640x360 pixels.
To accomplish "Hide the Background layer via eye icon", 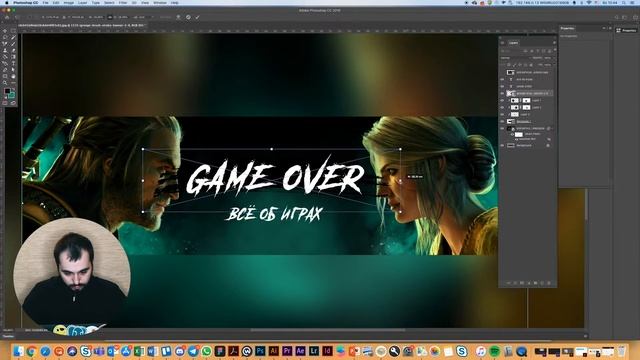I will [502, 145].
